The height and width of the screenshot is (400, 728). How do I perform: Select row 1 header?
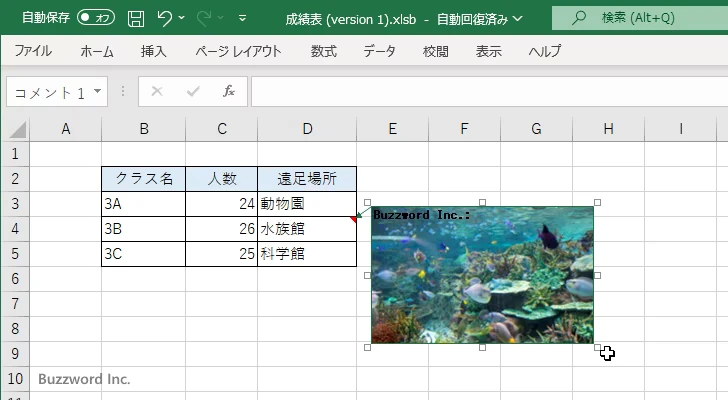click(x=15, y=154)
